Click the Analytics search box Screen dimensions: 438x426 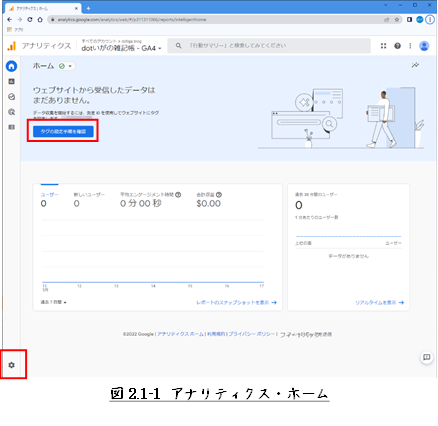coord(269,46)
